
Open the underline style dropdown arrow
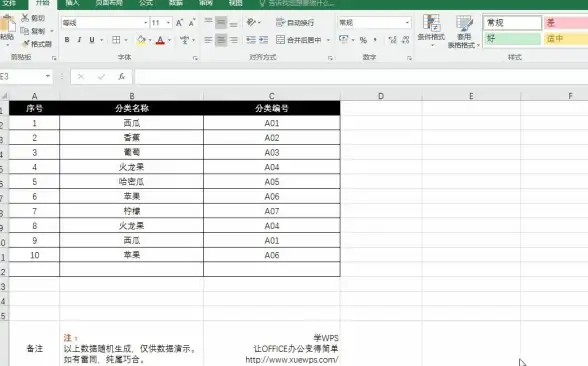pyautogui.click(x=101, y=40)
